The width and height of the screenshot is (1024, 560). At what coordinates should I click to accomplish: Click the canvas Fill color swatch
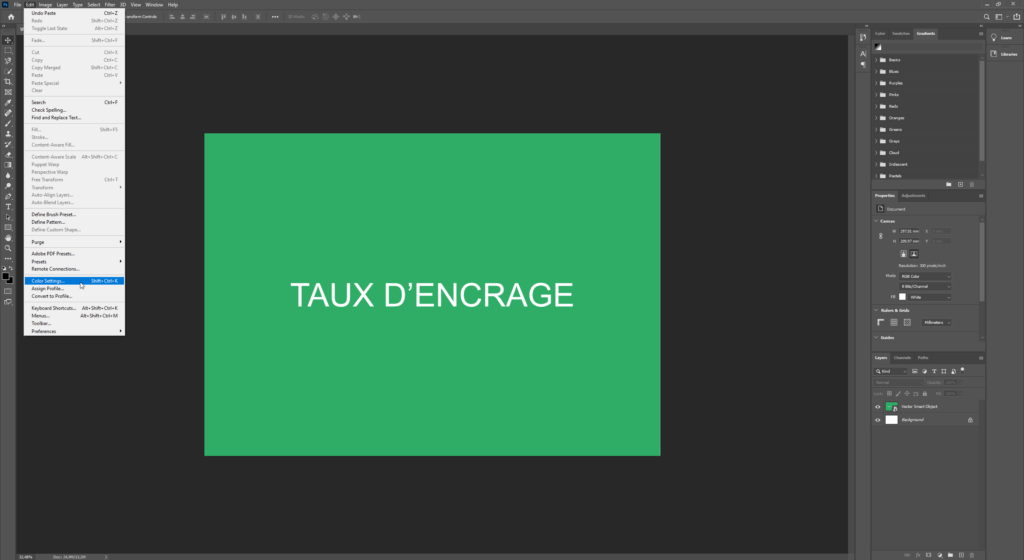click(x=903, y=297)
